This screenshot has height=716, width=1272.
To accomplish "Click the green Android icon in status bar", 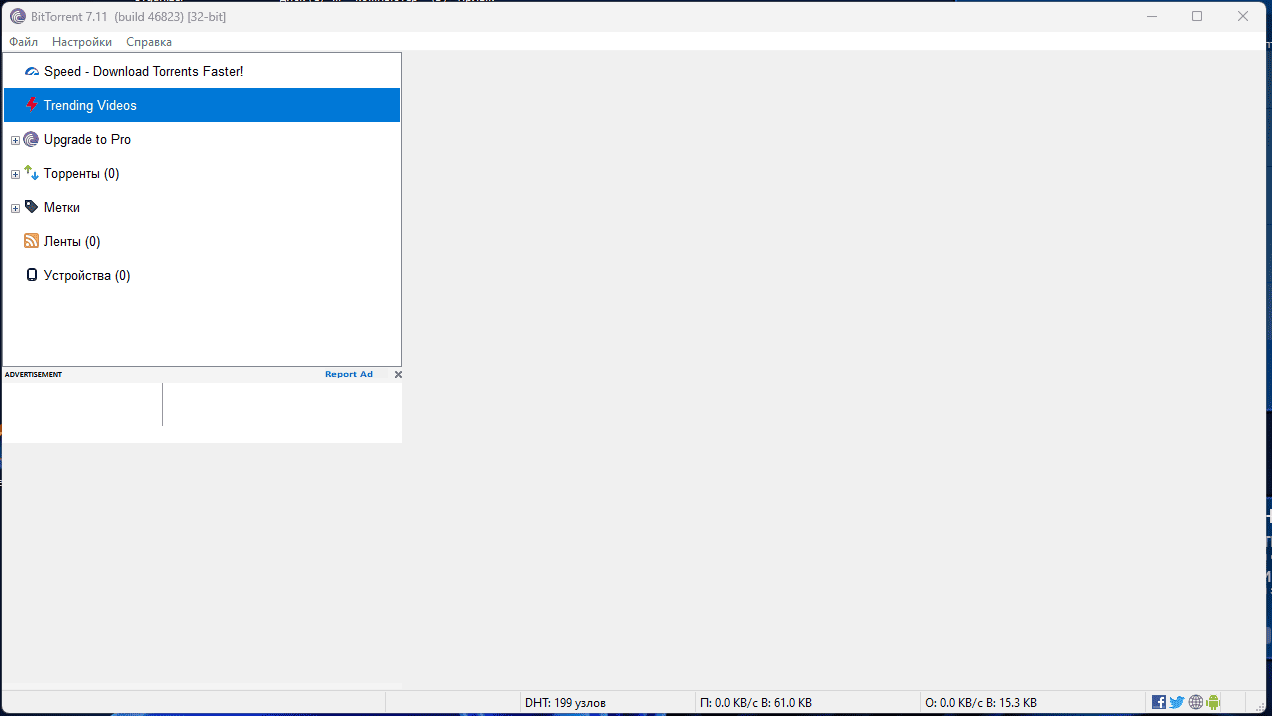I will [x=1213, y=702].
